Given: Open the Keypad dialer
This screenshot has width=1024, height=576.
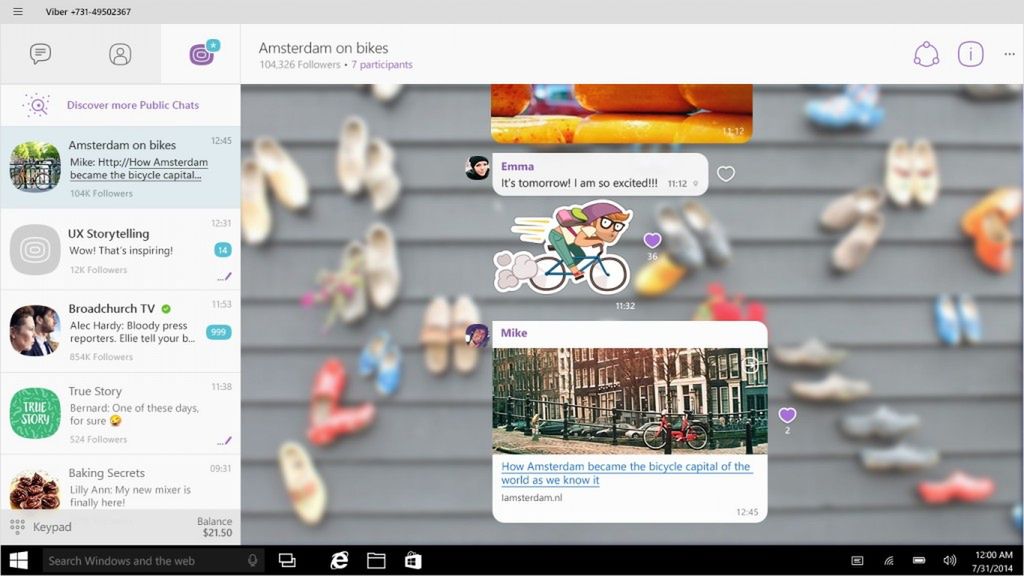Looking at the screenshot, I should pyautogui.click(x=40, y=526).
